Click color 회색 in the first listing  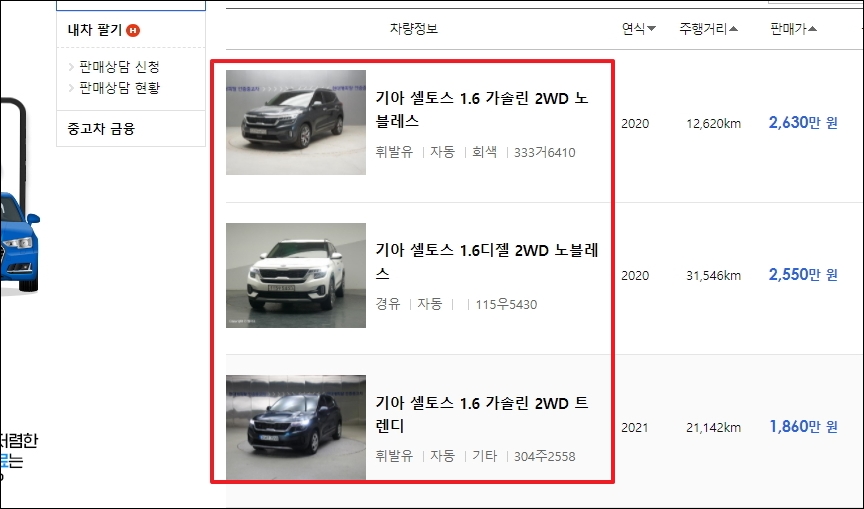pos(484,152)
